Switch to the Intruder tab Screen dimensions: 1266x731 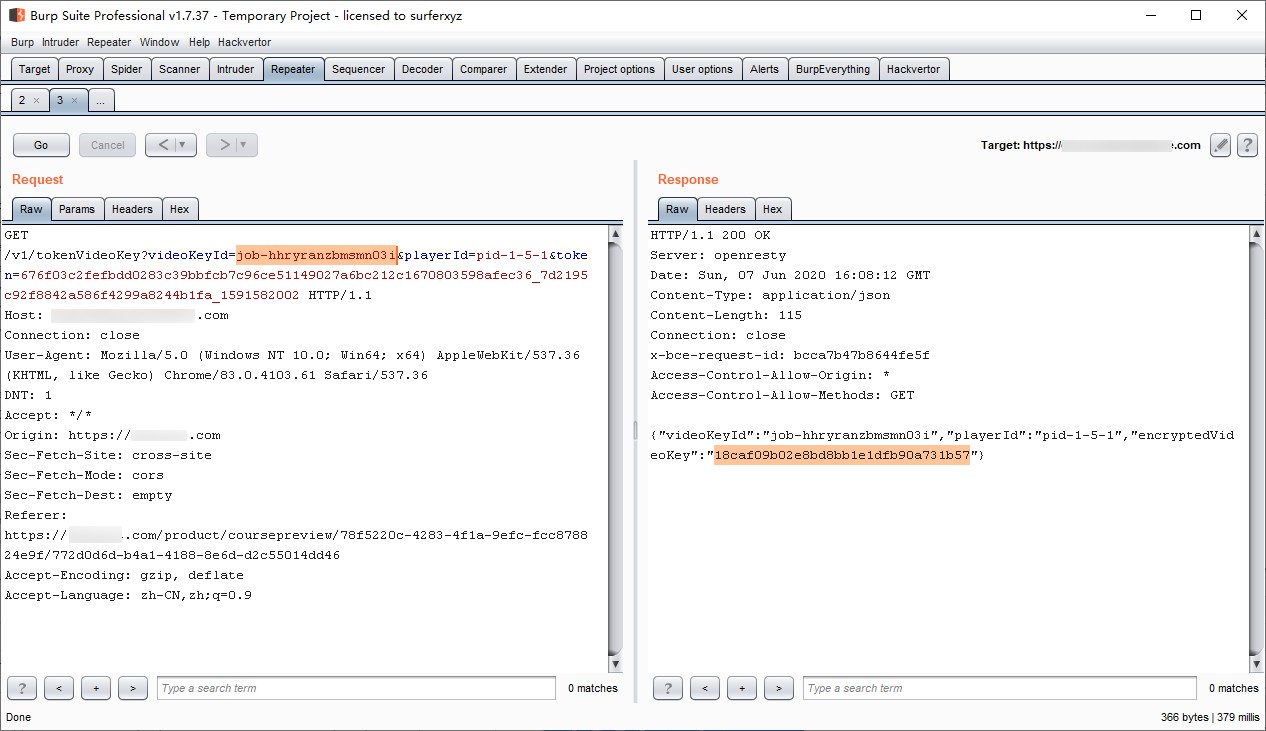[236, 69]
